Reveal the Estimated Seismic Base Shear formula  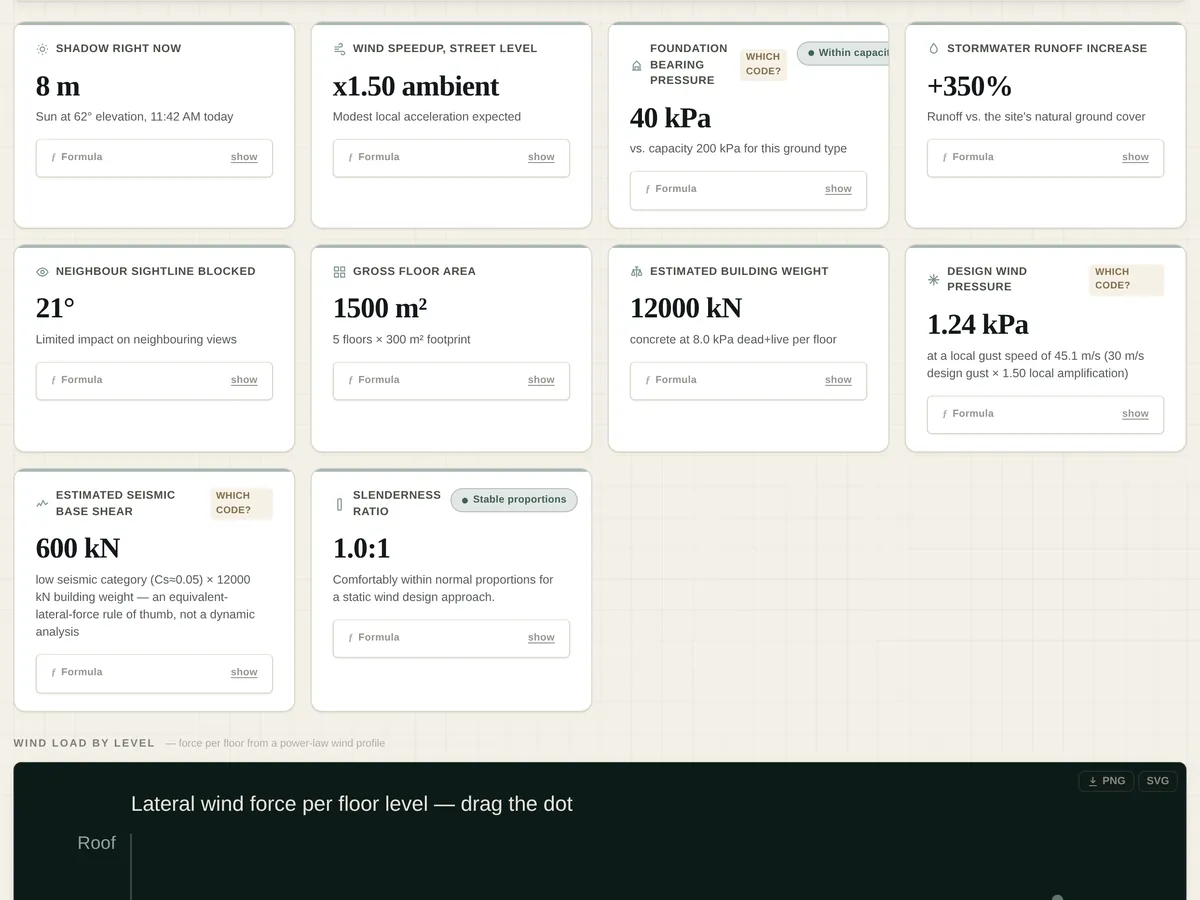[x=244, y=672]
